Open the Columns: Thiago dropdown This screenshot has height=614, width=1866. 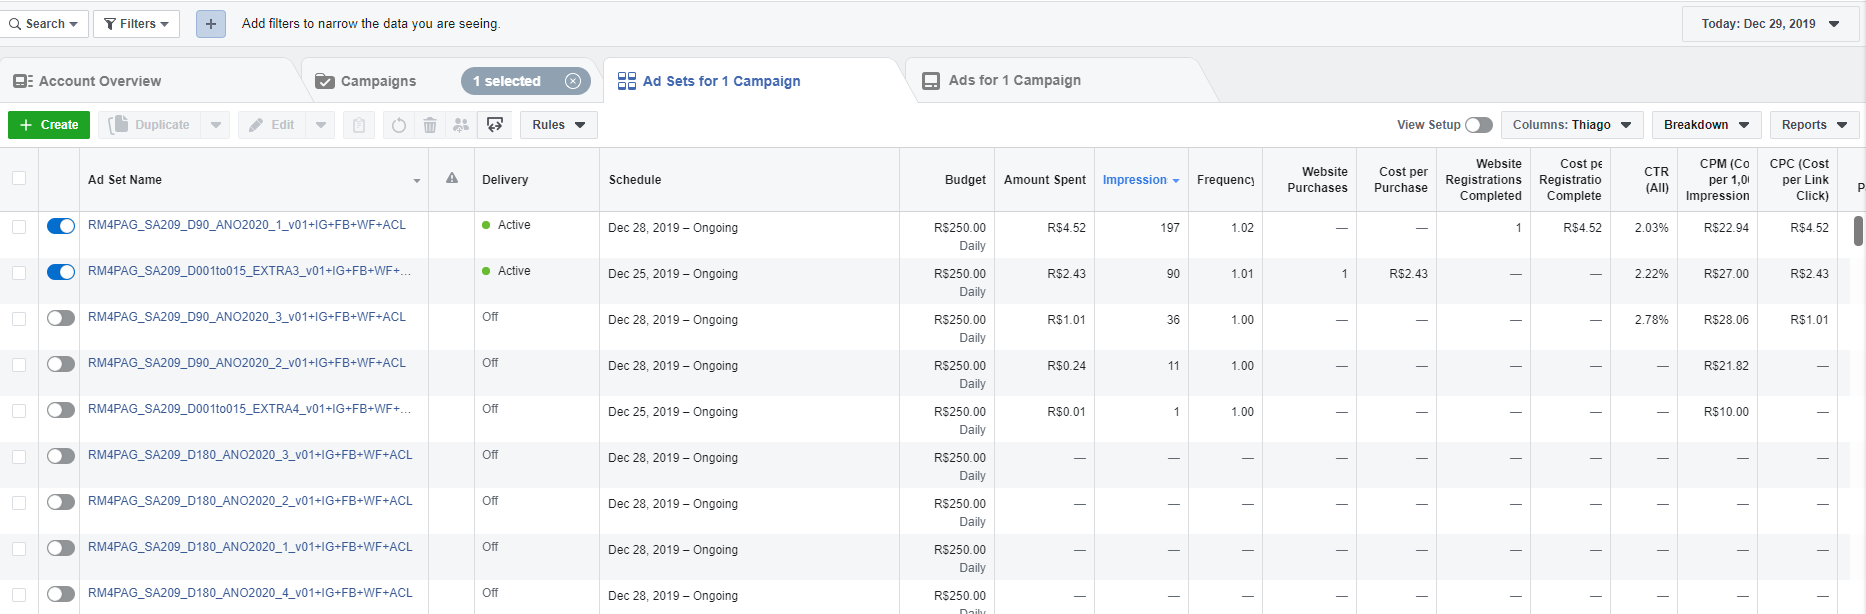click(x=1571, y=125)
